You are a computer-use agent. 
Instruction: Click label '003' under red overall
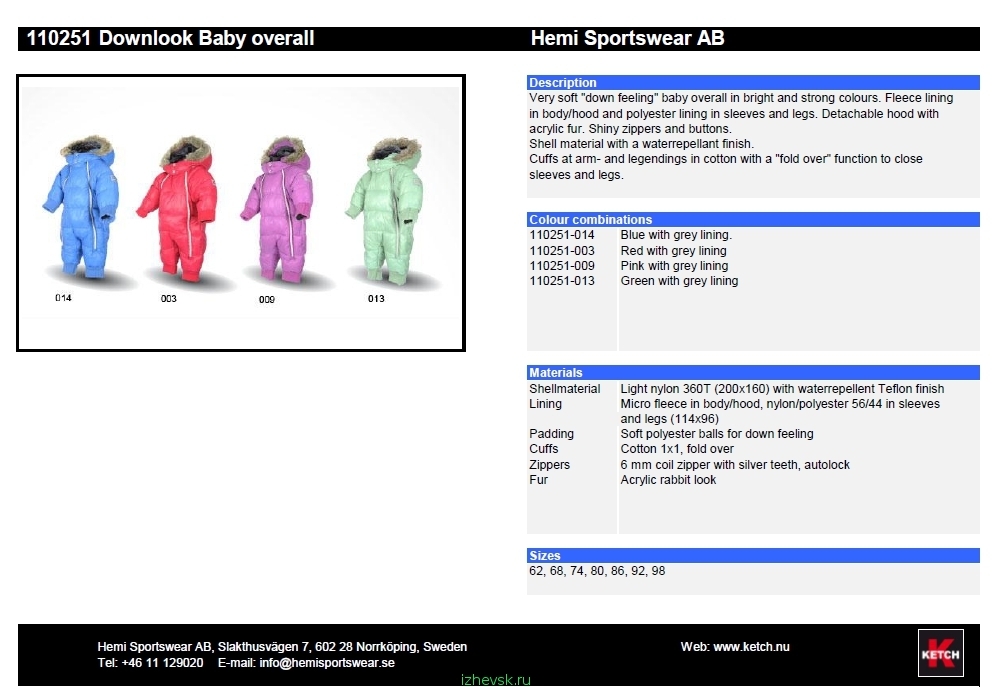pos(169,299)
